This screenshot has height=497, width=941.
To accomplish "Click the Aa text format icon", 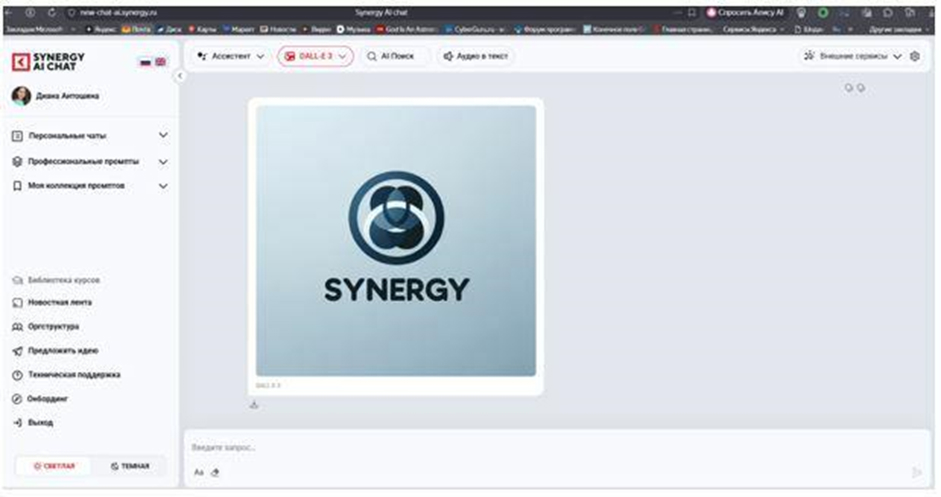I will click(x=199, y=472).
